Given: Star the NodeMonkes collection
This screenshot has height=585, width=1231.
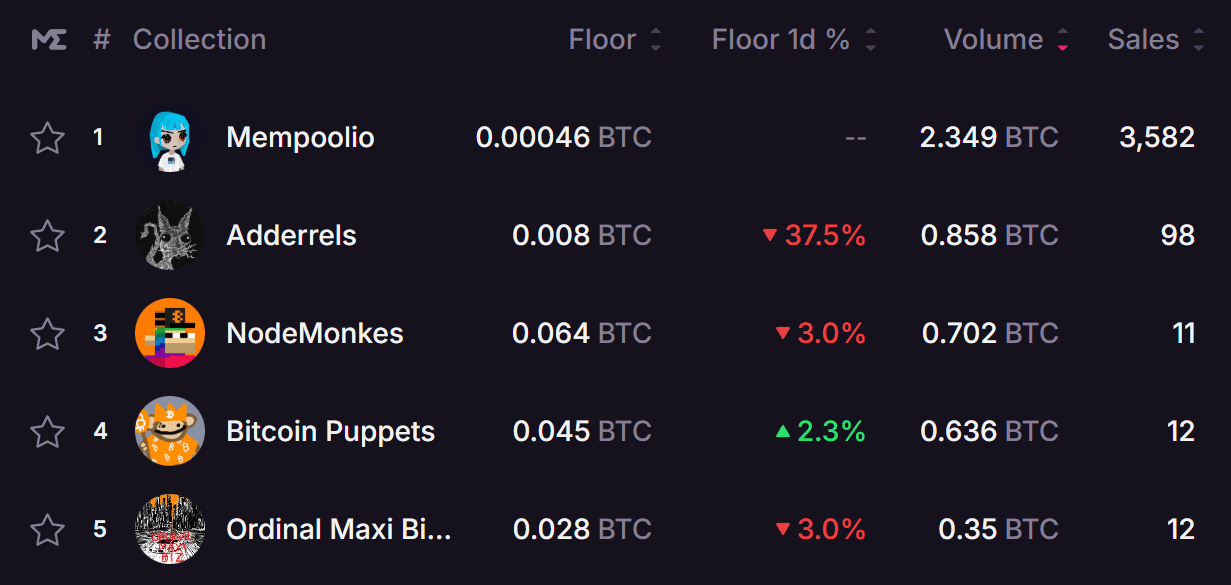Looking at the screenshot, I should pos(47,333).
